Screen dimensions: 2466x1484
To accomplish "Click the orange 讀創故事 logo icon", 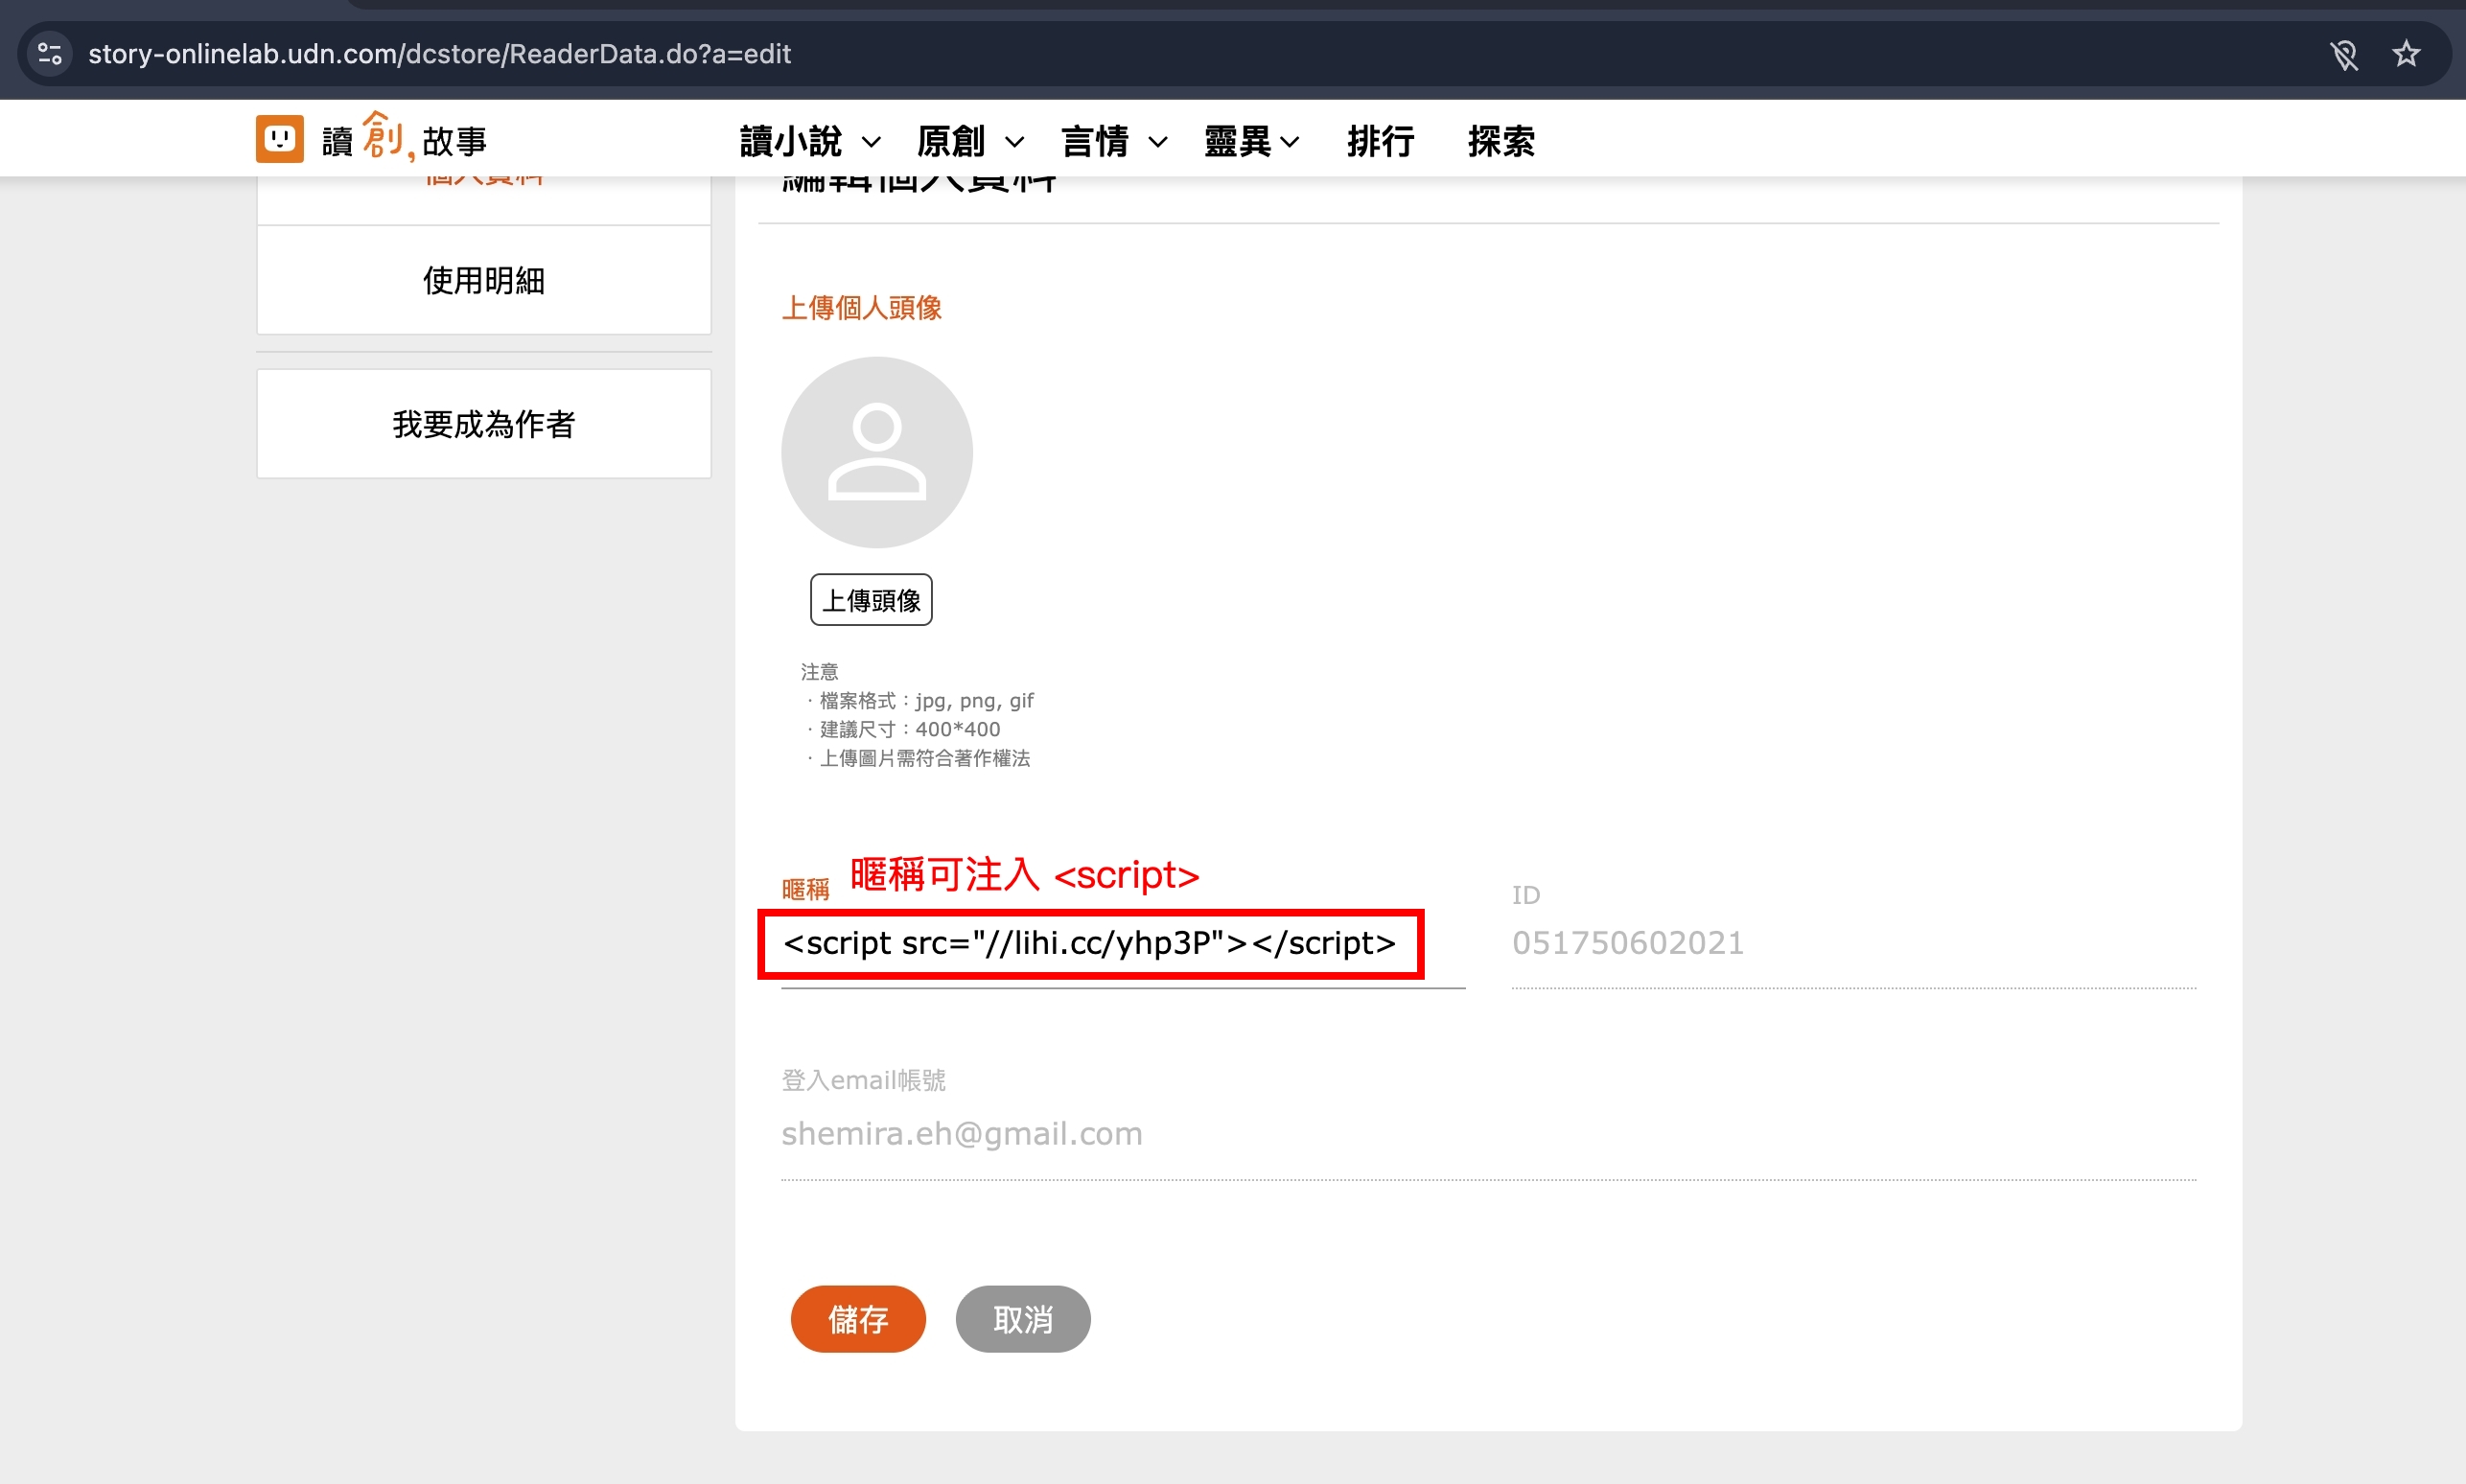I will (x=279, y=139).
